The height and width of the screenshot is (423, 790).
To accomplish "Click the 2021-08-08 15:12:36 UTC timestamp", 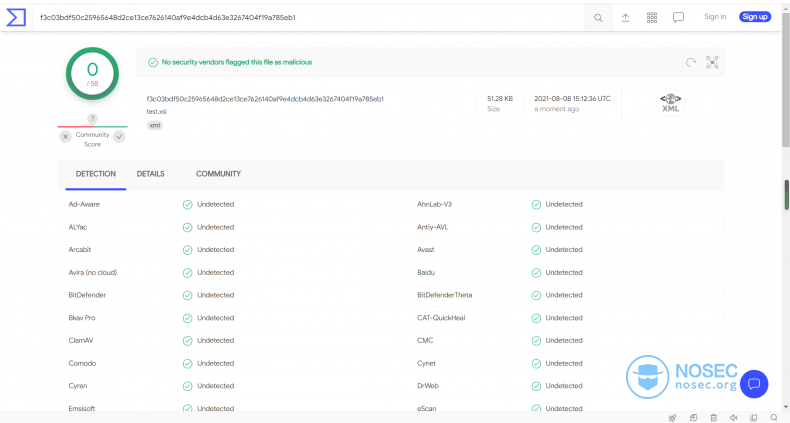I will point(572,99).
